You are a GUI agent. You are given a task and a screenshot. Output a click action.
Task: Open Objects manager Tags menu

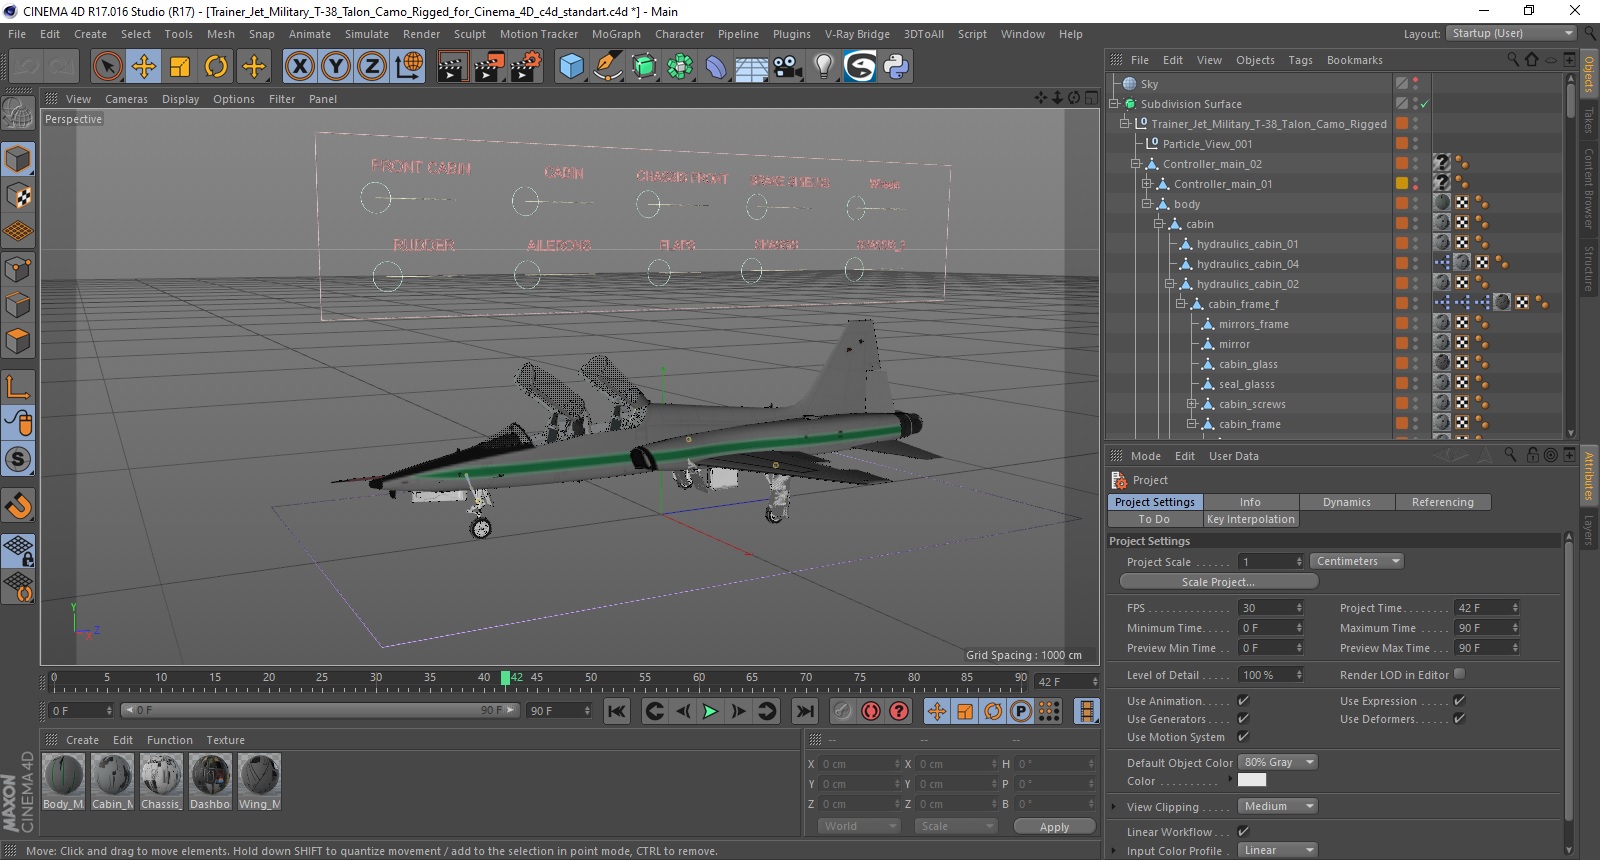[x=1300, y=60]
